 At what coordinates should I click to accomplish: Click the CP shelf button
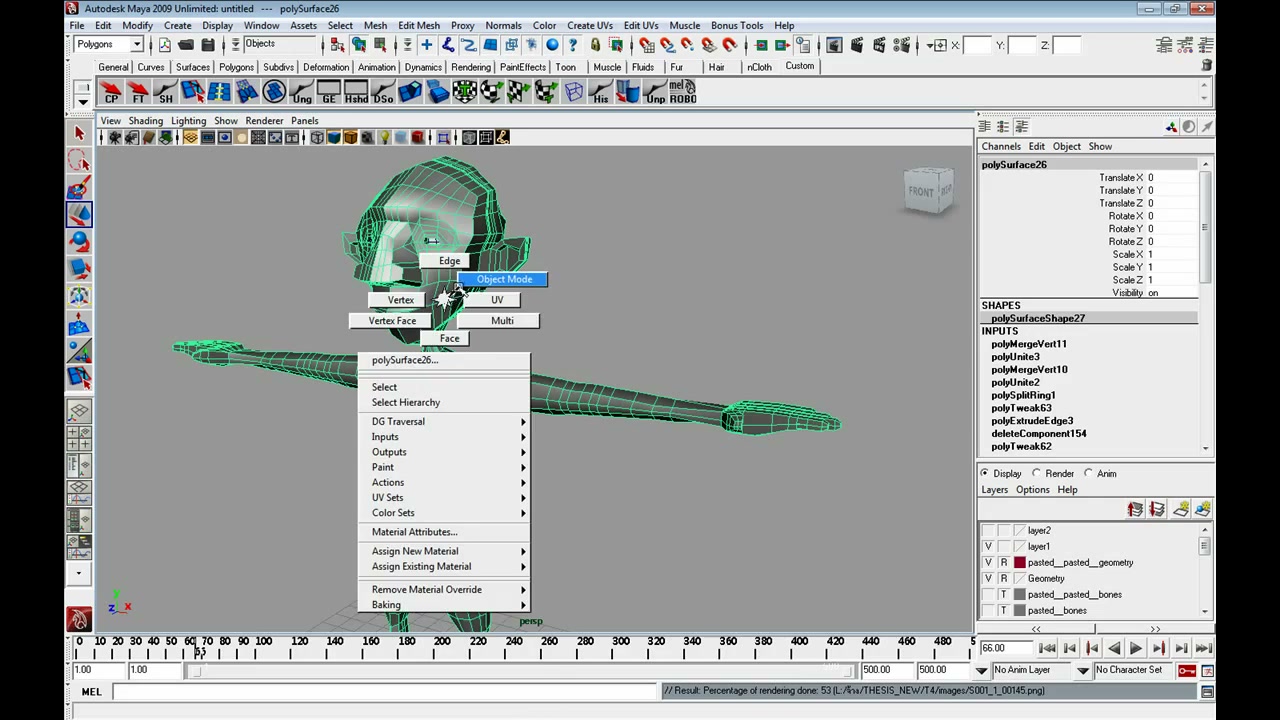(x=111, y=93)
